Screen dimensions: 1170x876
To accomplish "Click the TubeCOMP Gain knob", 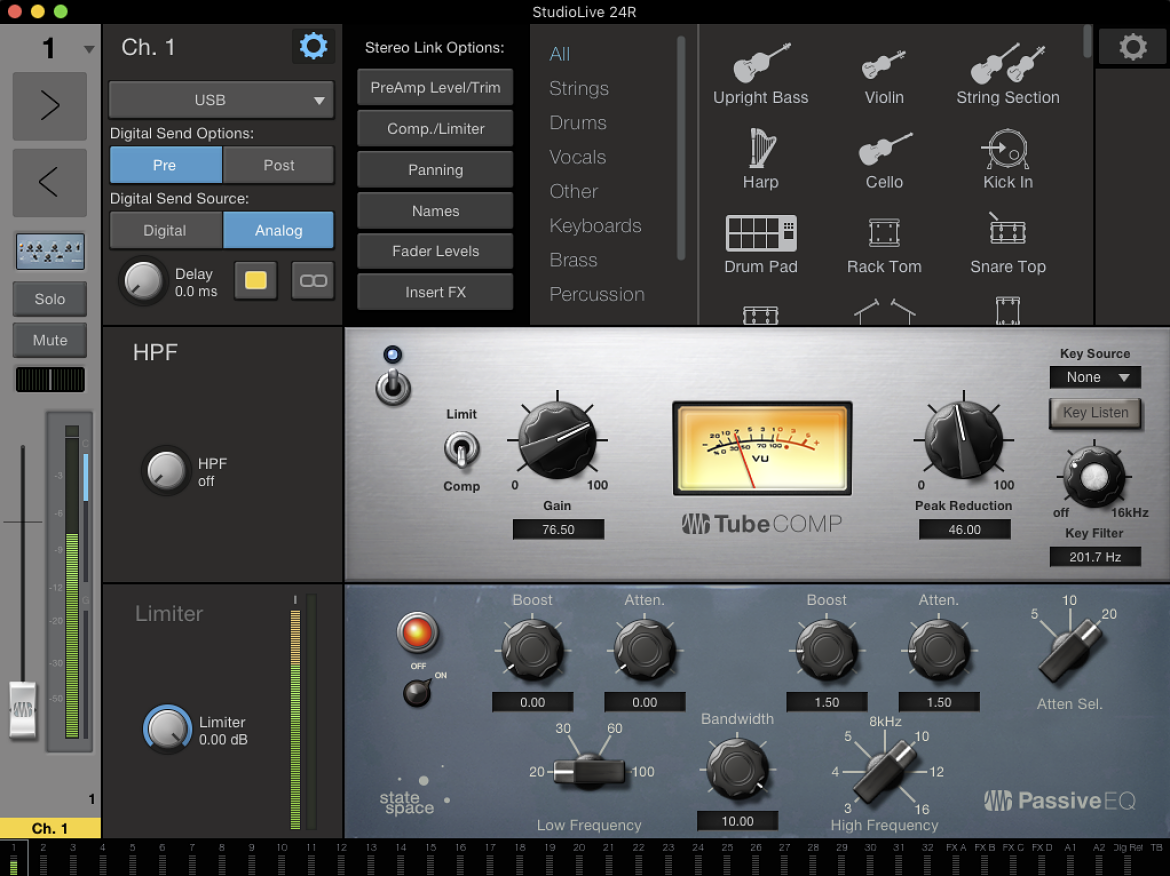I will pyautogui.click(x=557, y=440).
